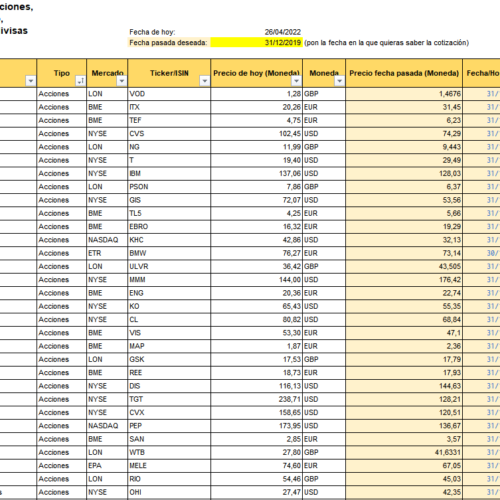The image size is (500, 500).
Task: Select ticker cell CVX
Action: tap(169, 413)
